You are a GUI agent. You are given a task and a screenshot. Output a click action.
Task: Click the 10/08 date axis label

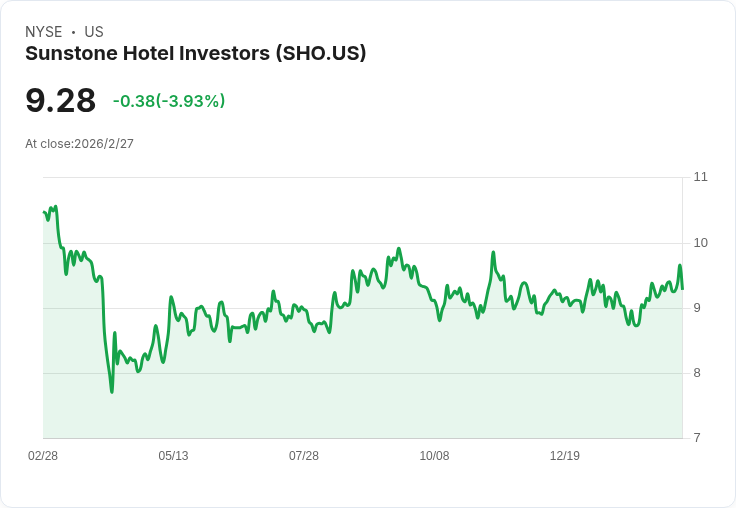[x=434, y=456]
